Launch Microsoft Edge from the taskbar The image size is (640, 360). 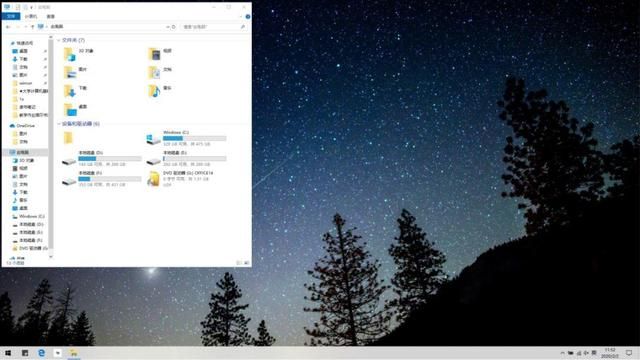point(42,353)
